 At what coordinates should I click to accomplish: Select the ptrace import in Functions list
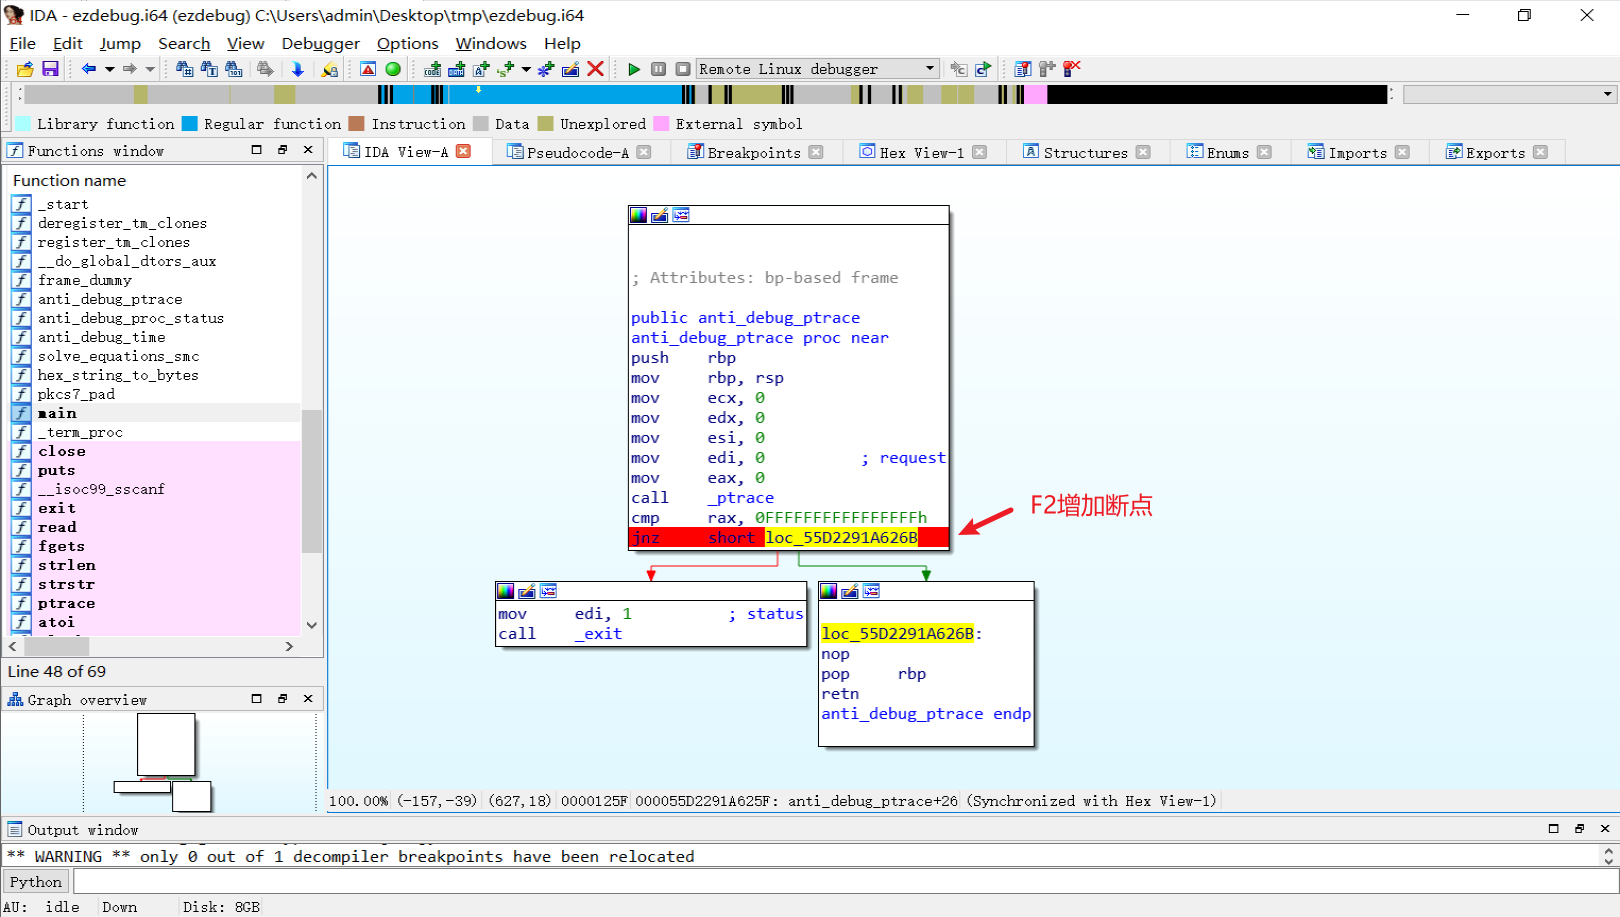66,603
